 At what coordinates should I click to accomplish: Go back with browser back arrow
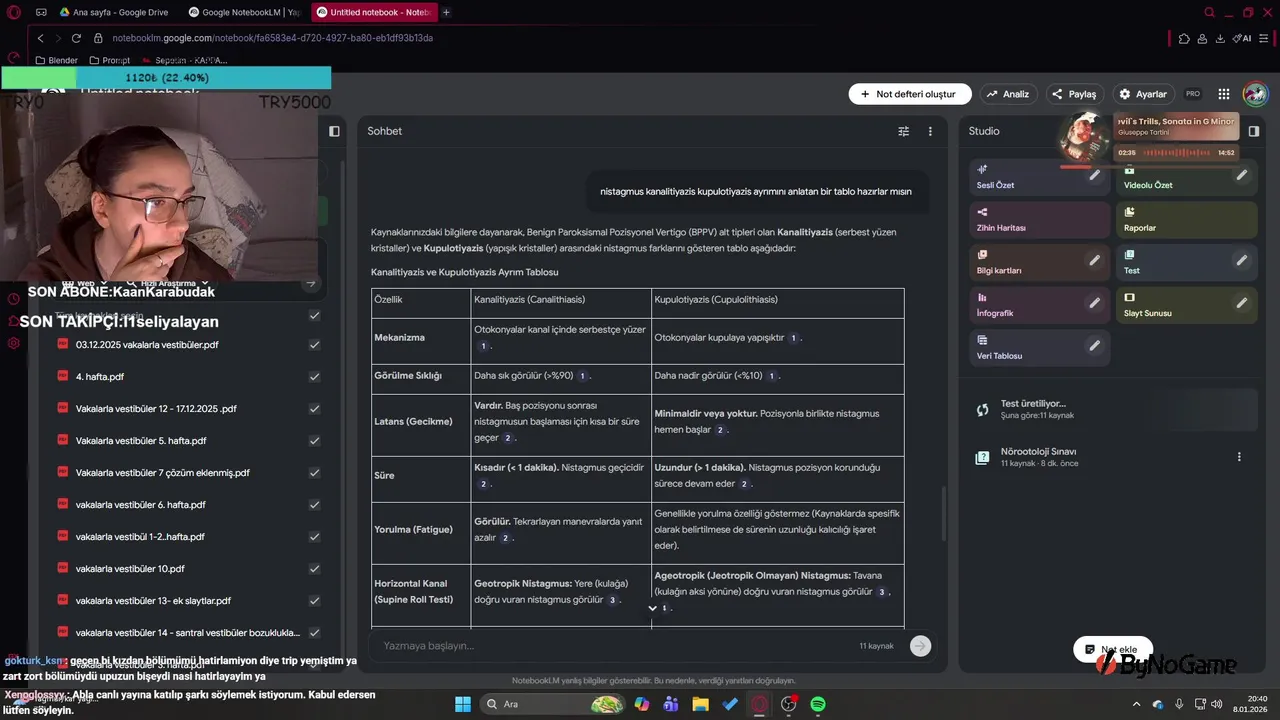coord(40,38)
